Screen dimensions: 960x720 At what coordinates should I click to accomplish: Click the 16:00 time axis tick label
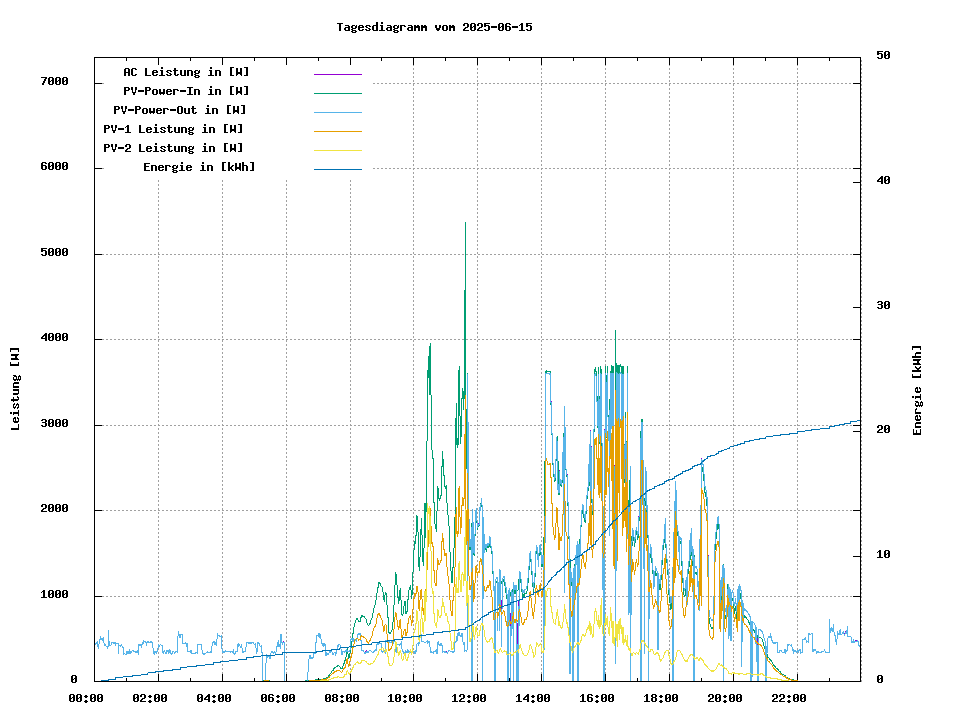tap(597, 698)
